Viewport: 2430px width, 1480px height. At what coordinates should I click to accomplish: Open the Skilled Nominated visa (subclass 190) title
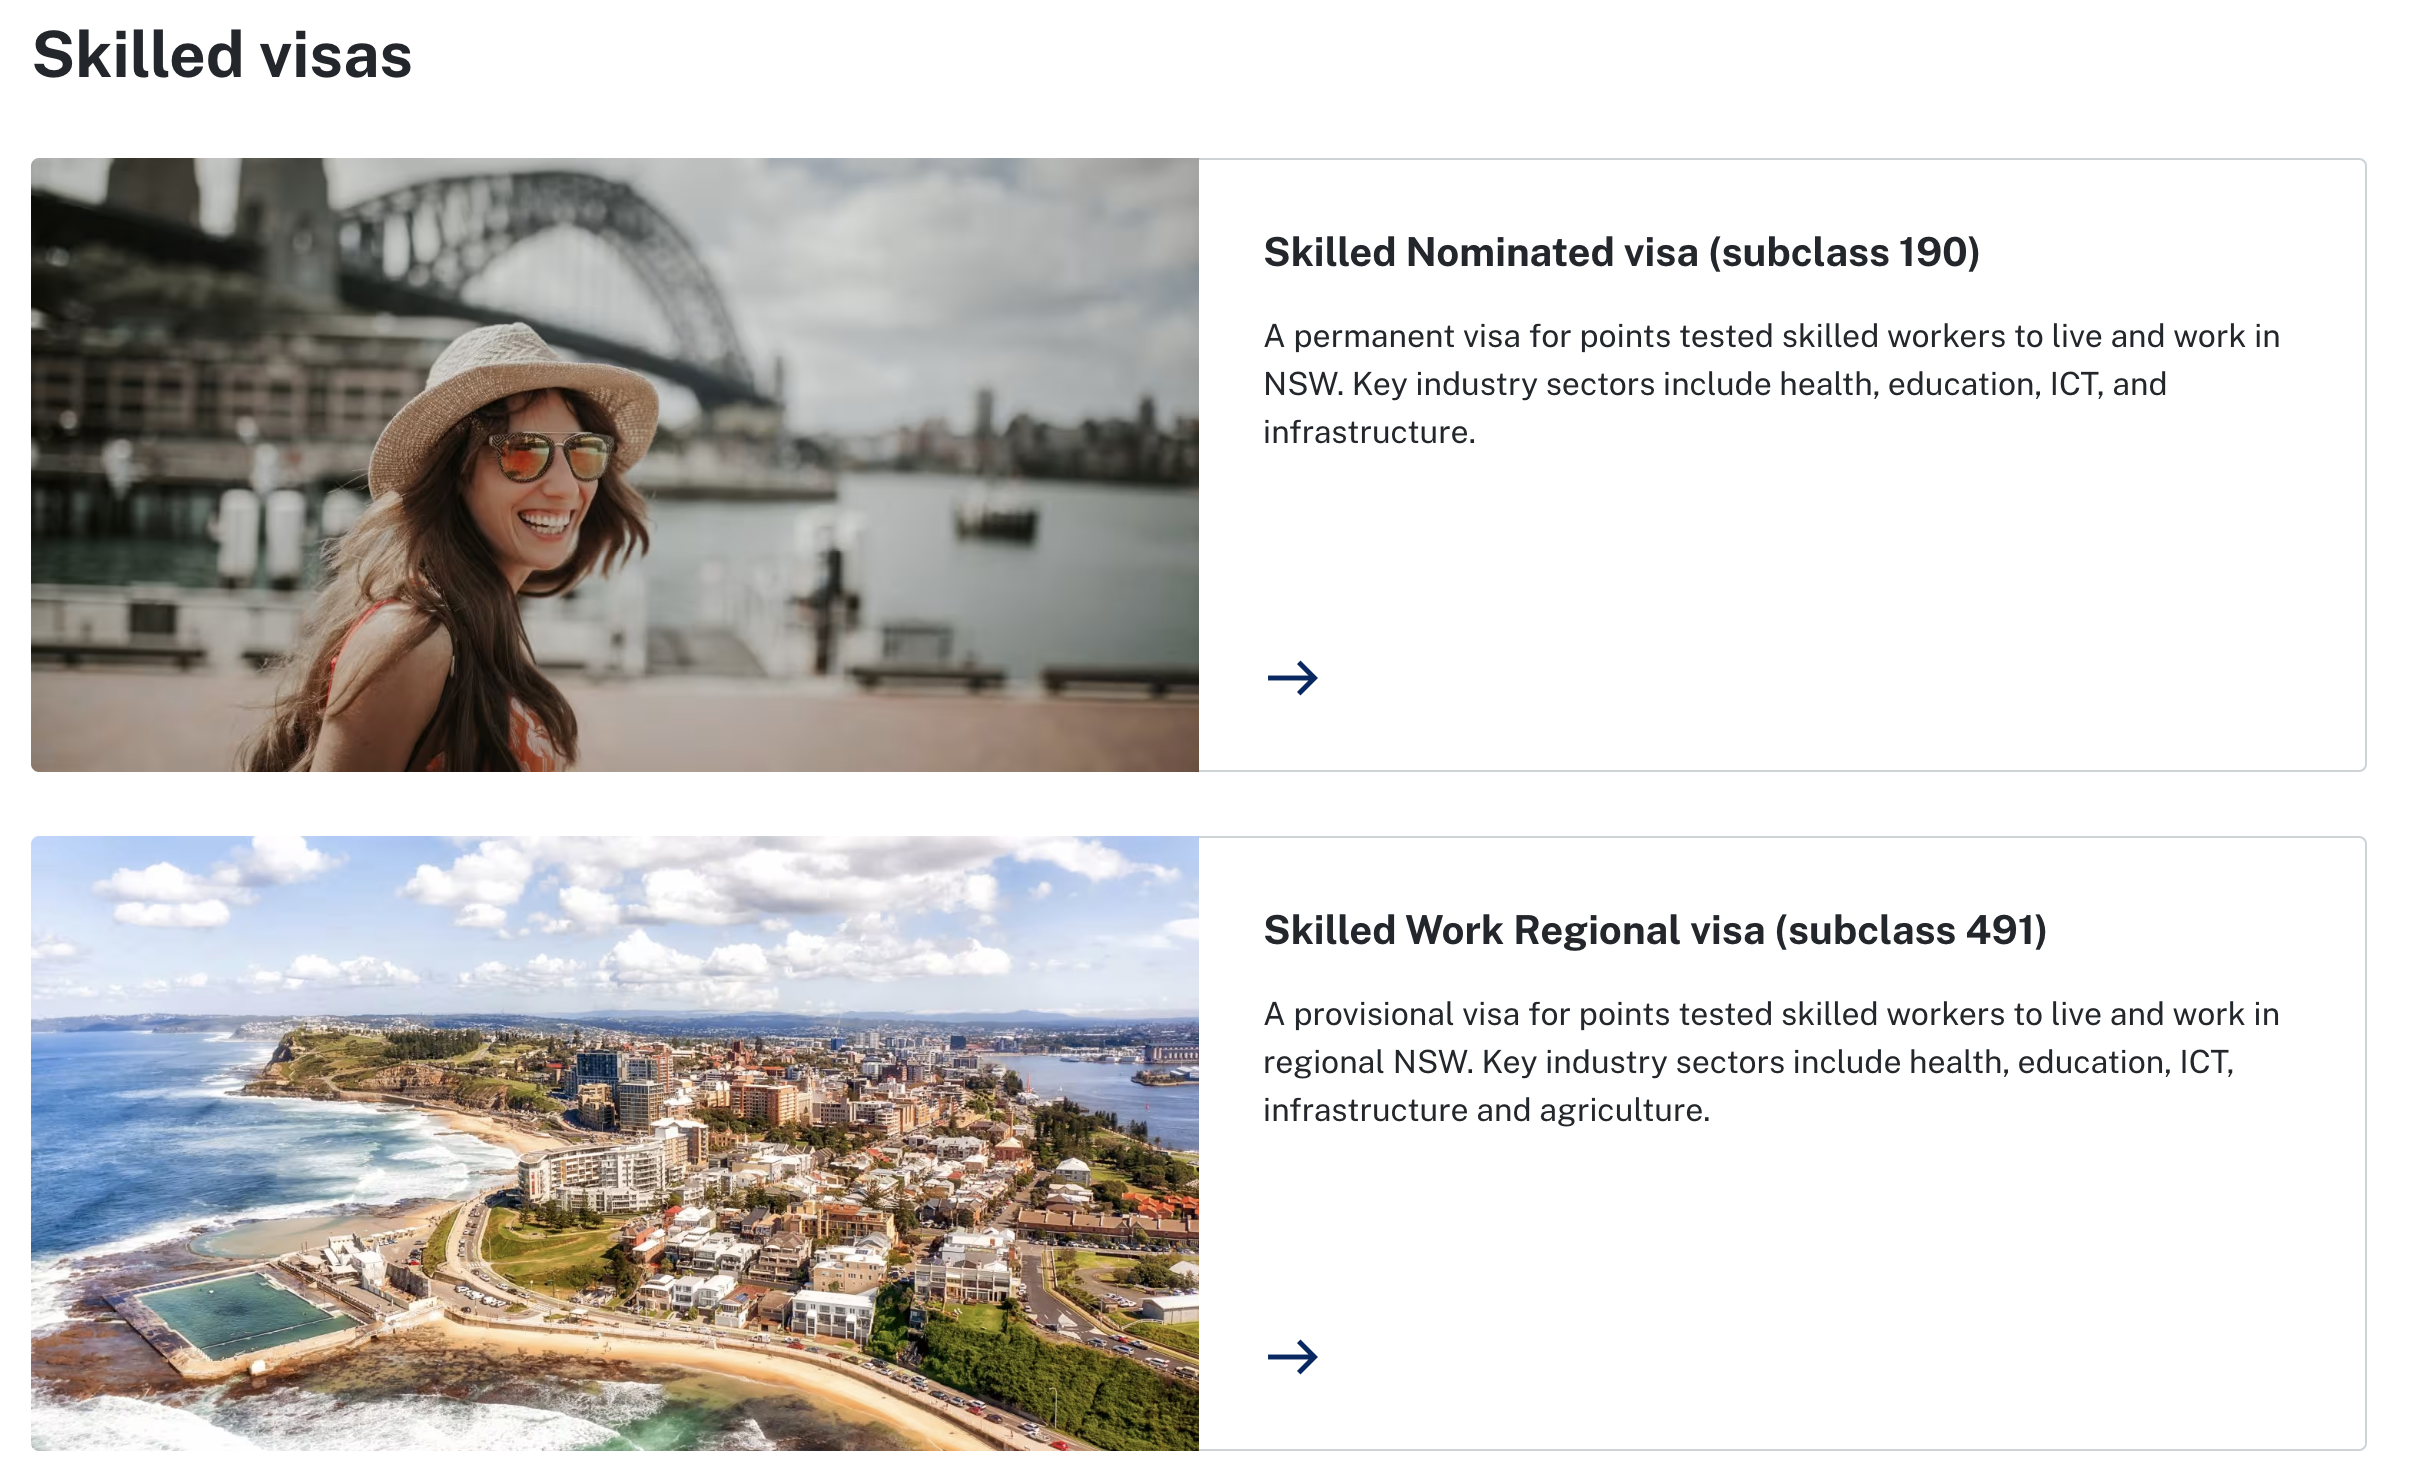(x=1620, y=252)
